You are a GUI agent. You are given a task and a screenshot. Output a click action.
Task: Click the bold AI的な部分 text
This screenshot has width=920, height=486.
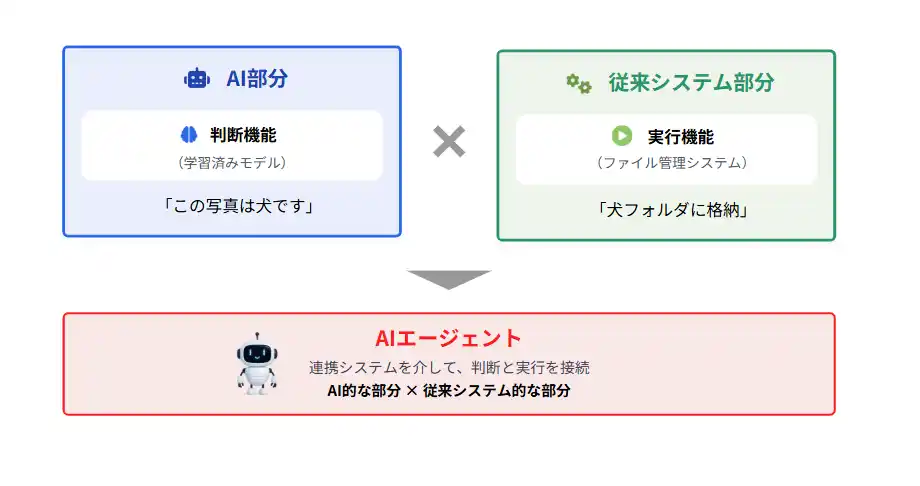pyautogui.click(x=363, y=391)
